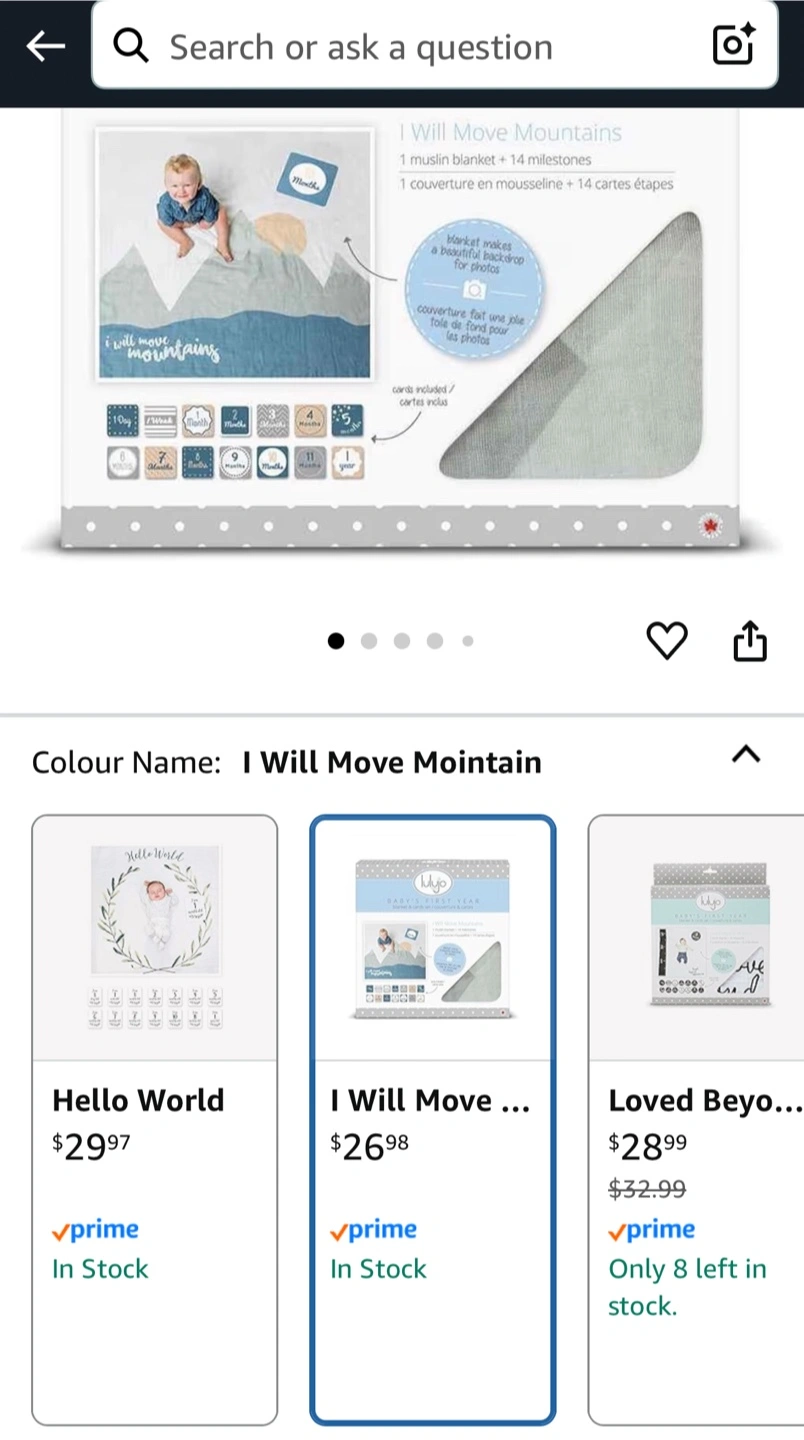Go to second product image dot
This screenshot has width=804, height=1440.
coord(369,642)
